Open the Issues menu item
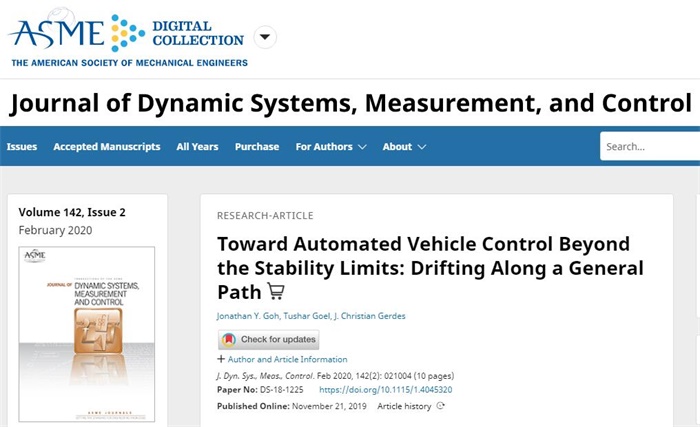The width and height of the screenshot is (700, 427). [x=22, y=146]
